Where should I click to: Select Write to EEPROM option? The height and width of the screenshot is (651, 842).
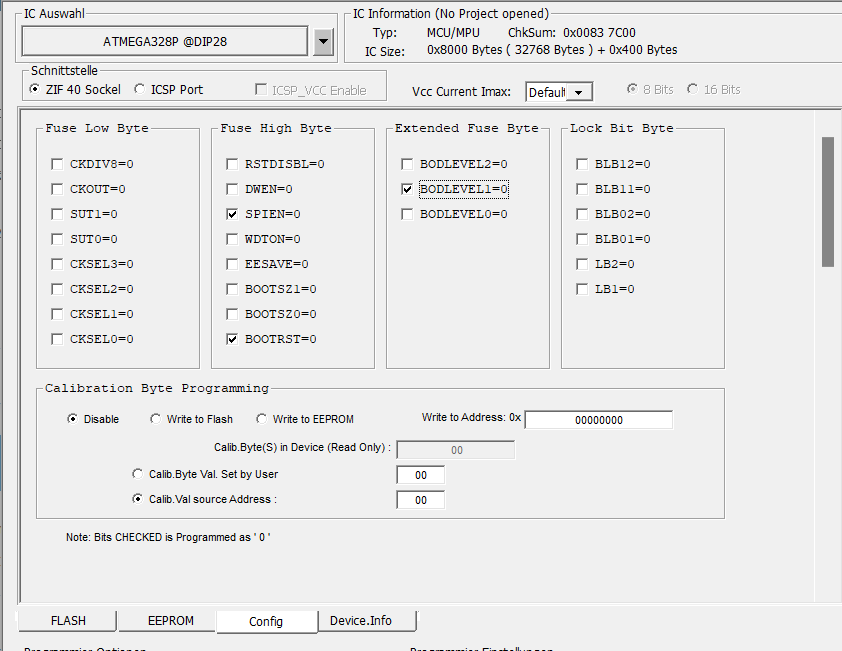[262, 418]
